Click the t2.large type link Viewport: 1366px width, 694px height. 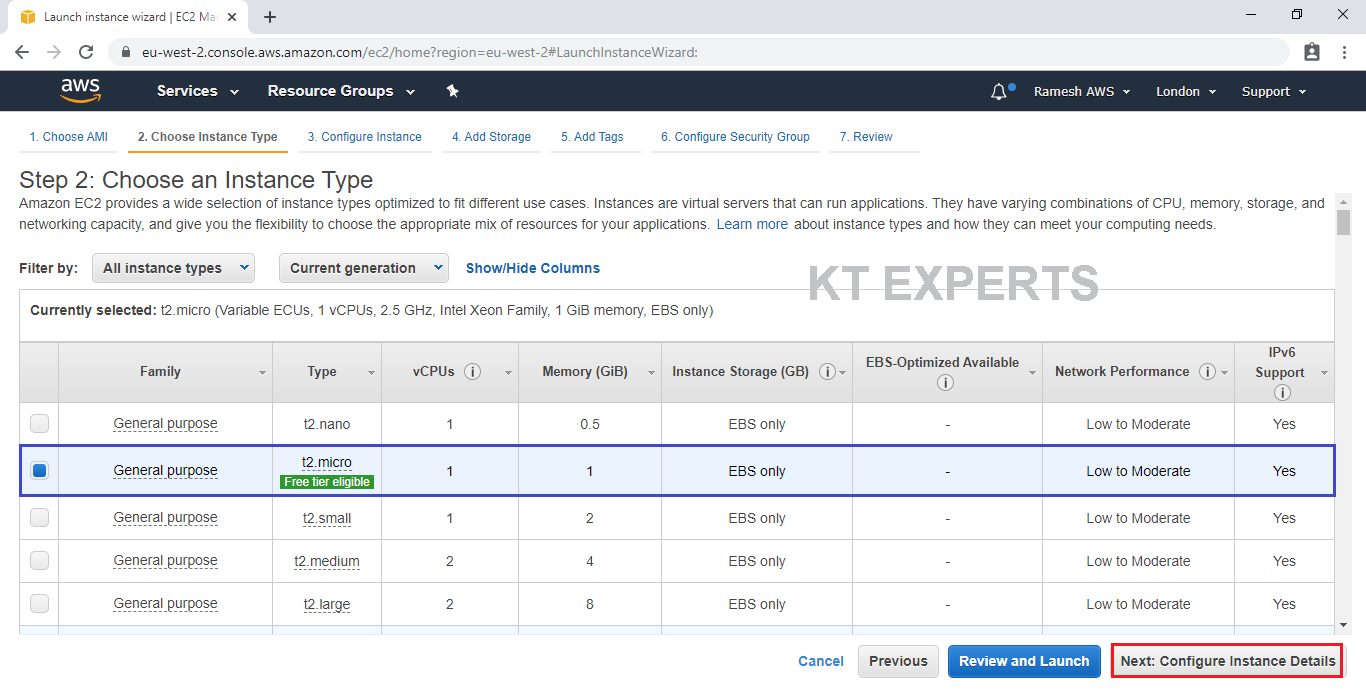[x=327, y=604]
